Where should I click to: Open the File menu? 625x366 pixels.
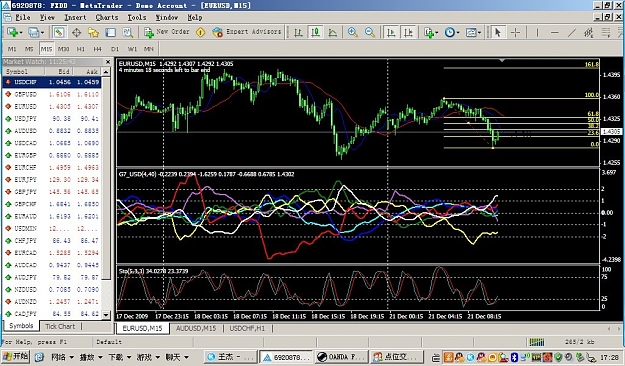pos(23,18)
